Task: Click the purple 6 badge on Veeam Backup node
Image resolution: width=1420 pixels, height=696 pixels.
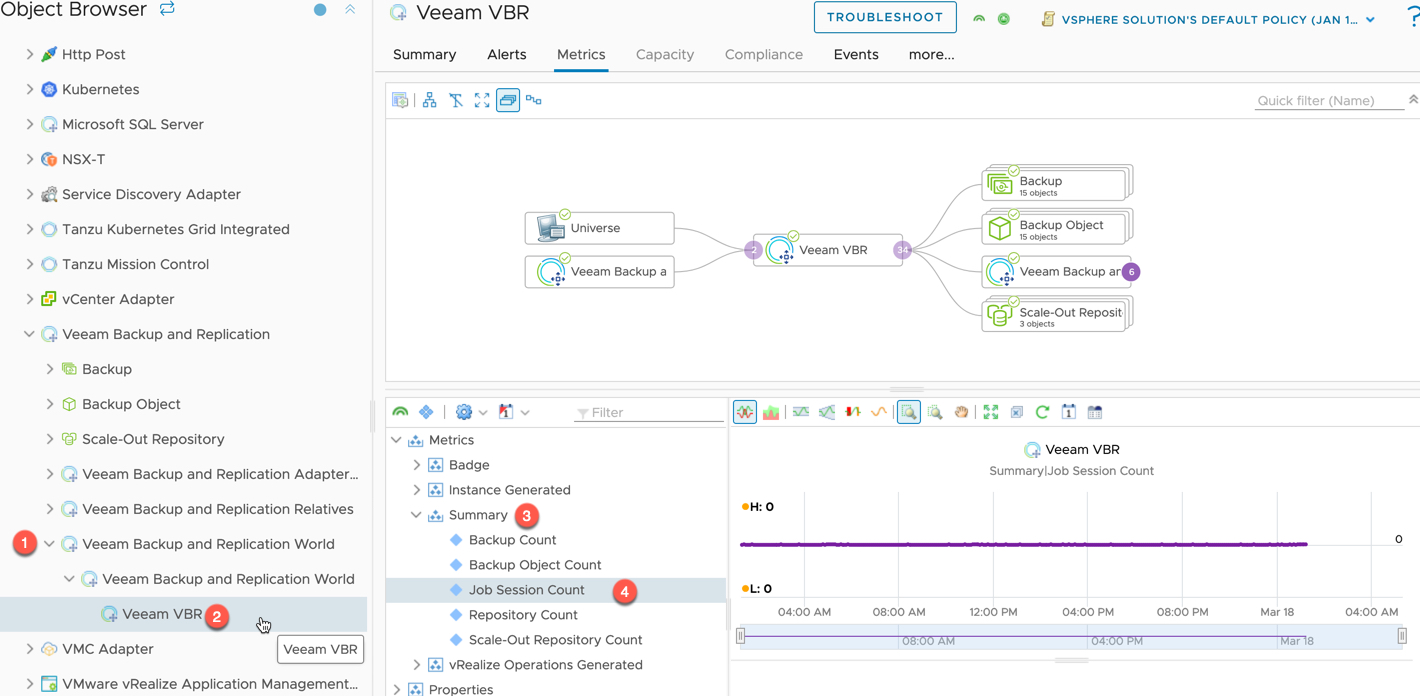Action: click(x=1131, y=271)
